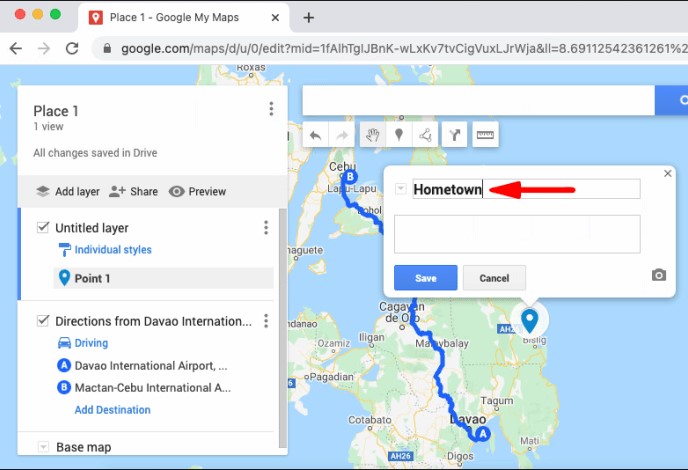Uncheck the Untitled layer checkbox
This screenshot has width=688, height=470.
coord(43,228)
